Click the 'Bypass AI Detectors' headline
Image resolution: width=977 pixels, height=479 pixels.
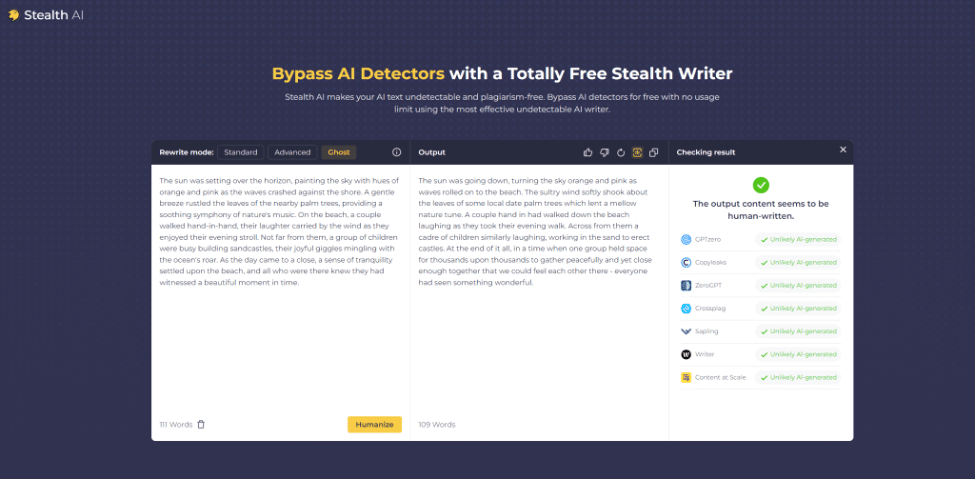point(358,74)
